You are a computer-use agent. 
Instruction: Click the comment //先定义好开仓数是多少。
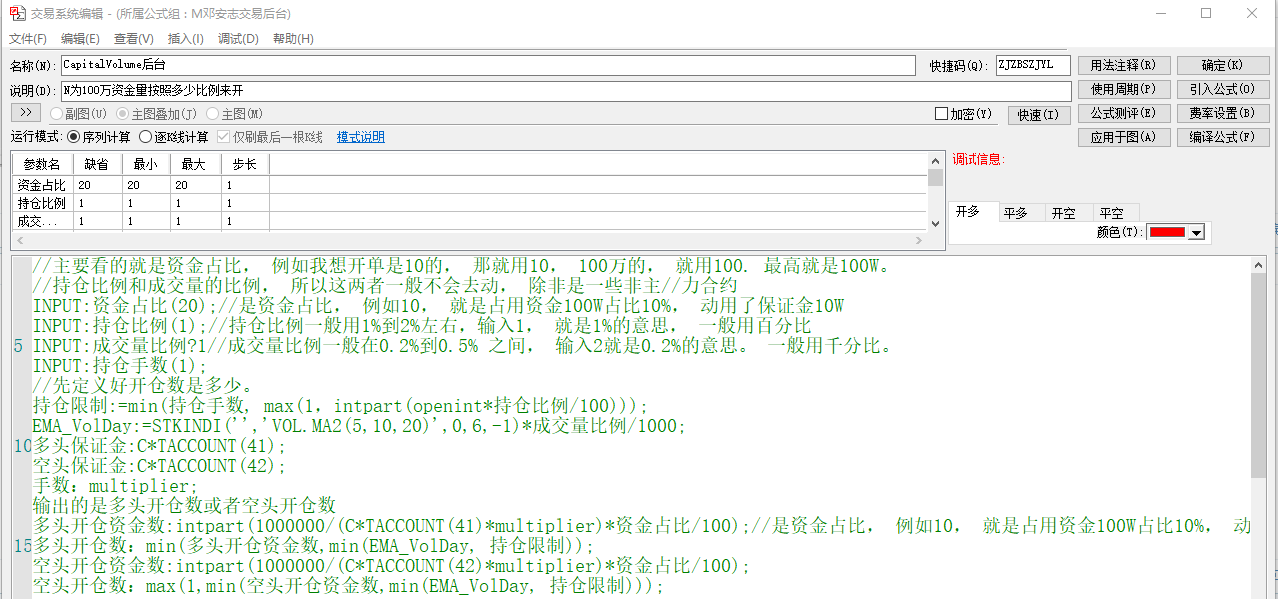pos(143,386)
